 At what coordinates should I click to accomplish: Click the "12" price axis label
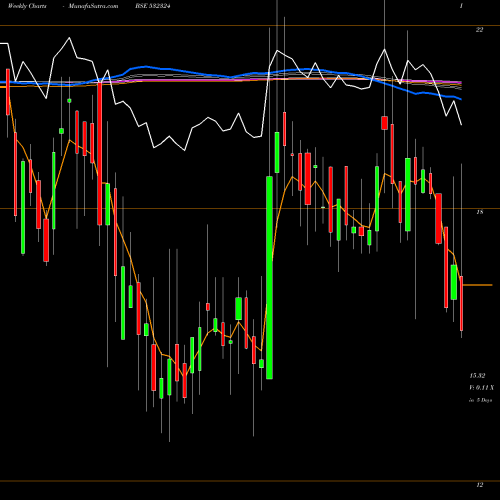tap(479, 485)
